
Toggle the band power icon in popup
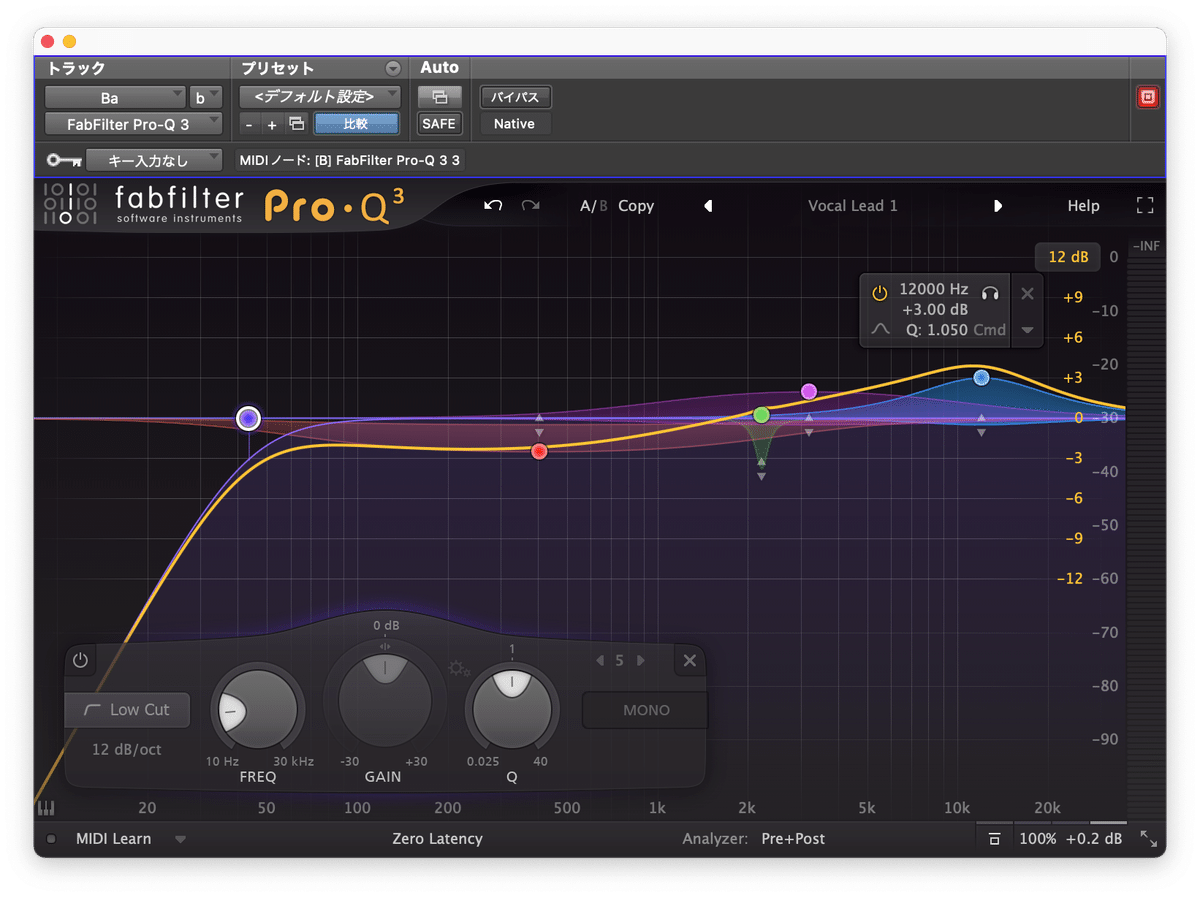click(880, 293)
